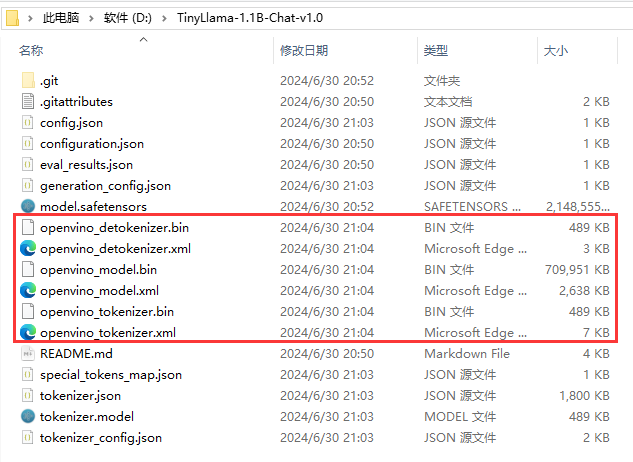This screenshot has height=462, width=633.
Task: Select the tokenizer.model file name
Action: [87, 417]
